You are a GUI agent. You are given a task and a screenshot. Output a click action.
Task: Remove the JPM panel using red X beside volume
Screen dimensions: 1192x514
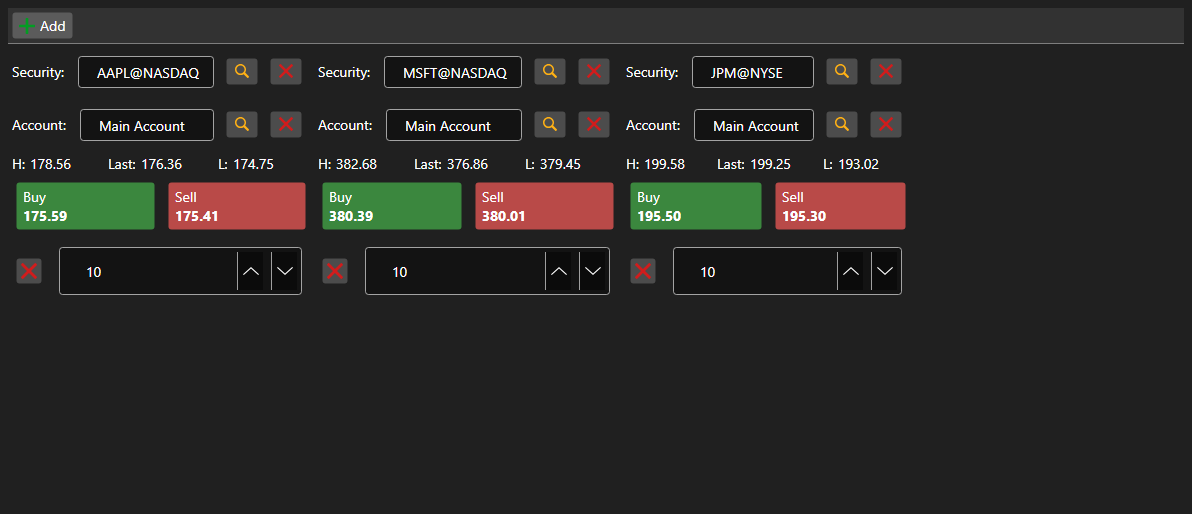tap(643, 271)
